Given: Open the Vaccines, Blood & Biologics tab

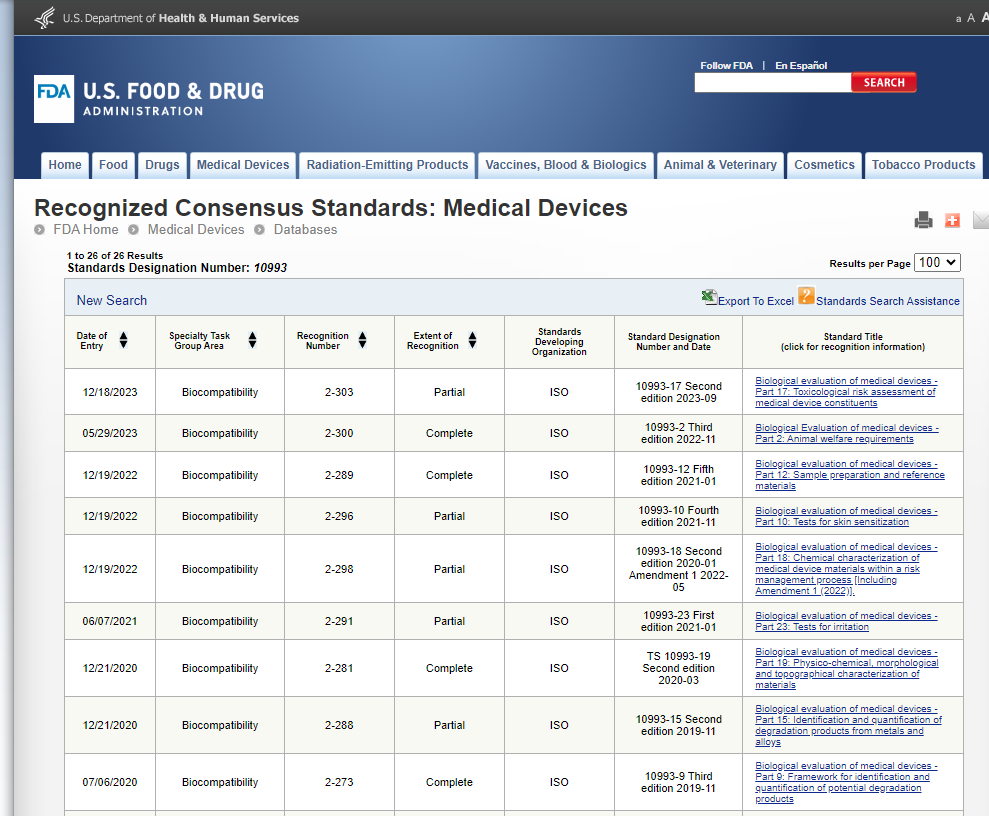Looking at the screenshot, I should tap(566, 165).
